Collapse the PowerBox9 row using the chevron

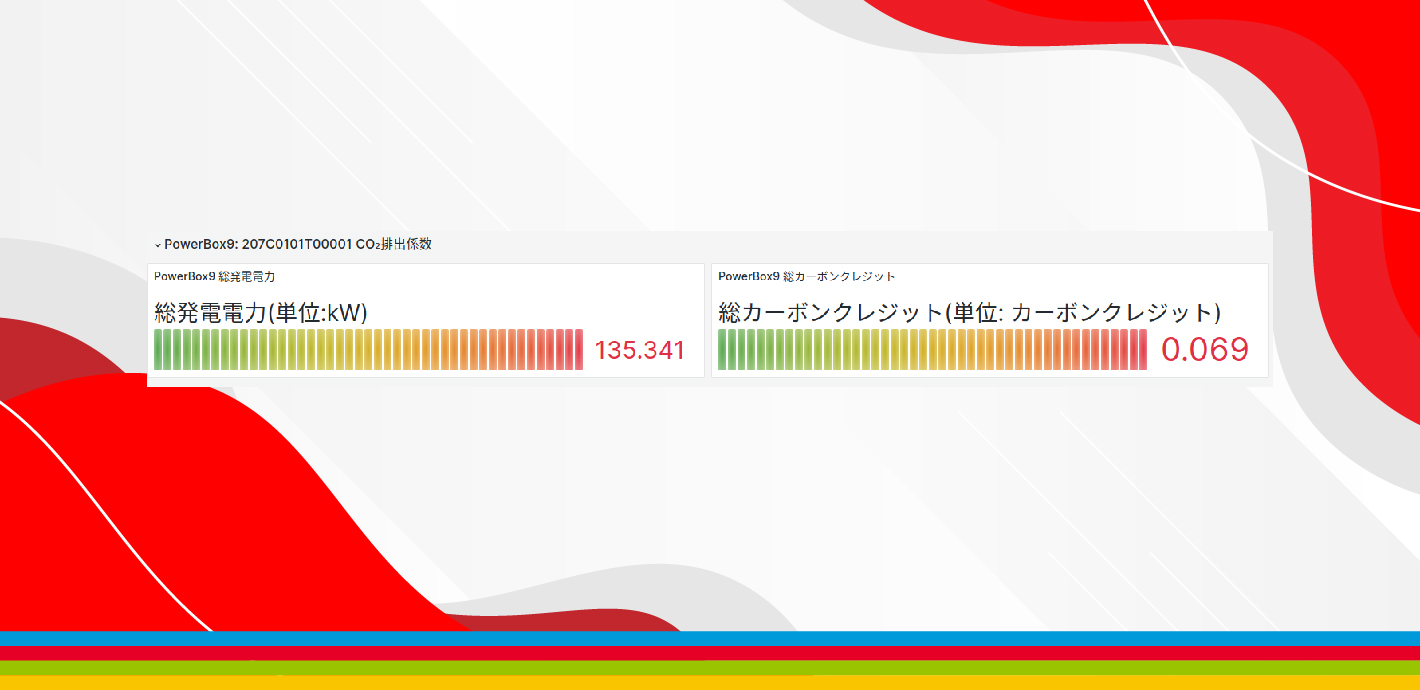[x=158, y=245]
